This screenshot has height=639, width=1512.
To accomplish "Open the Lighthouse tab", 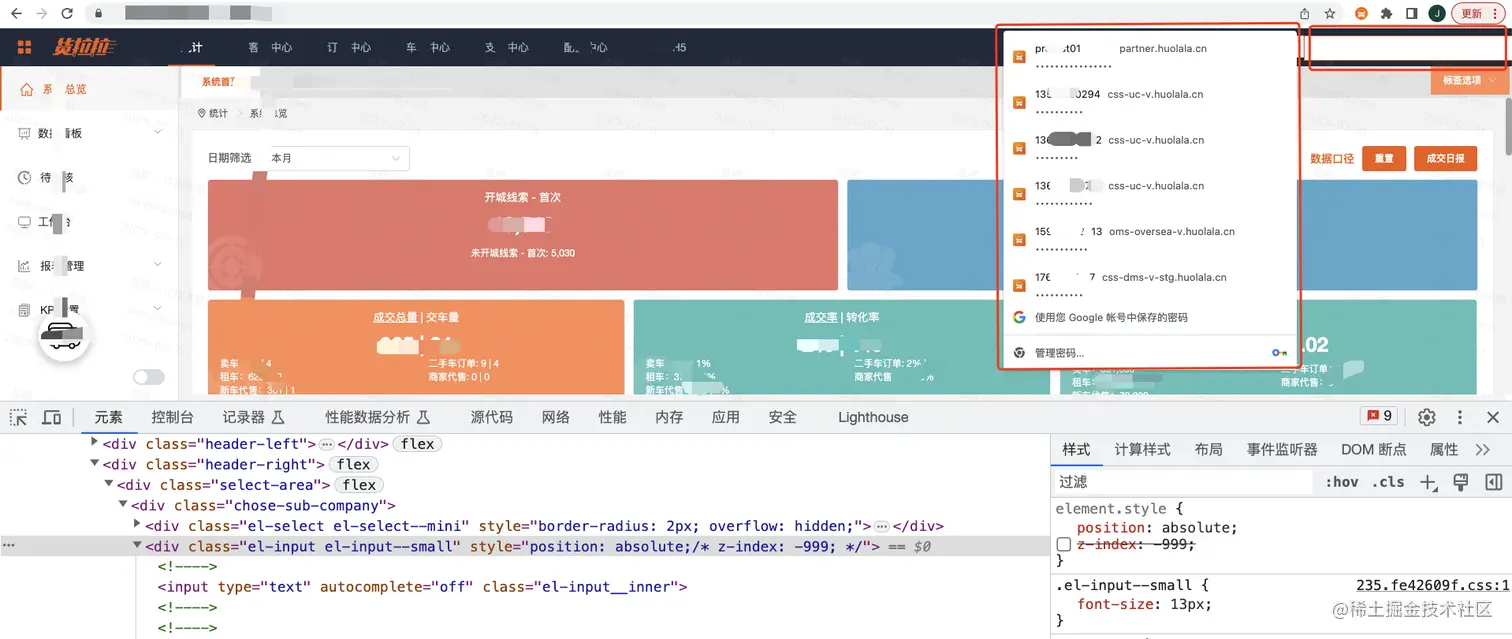I will (x=873, y=417).
